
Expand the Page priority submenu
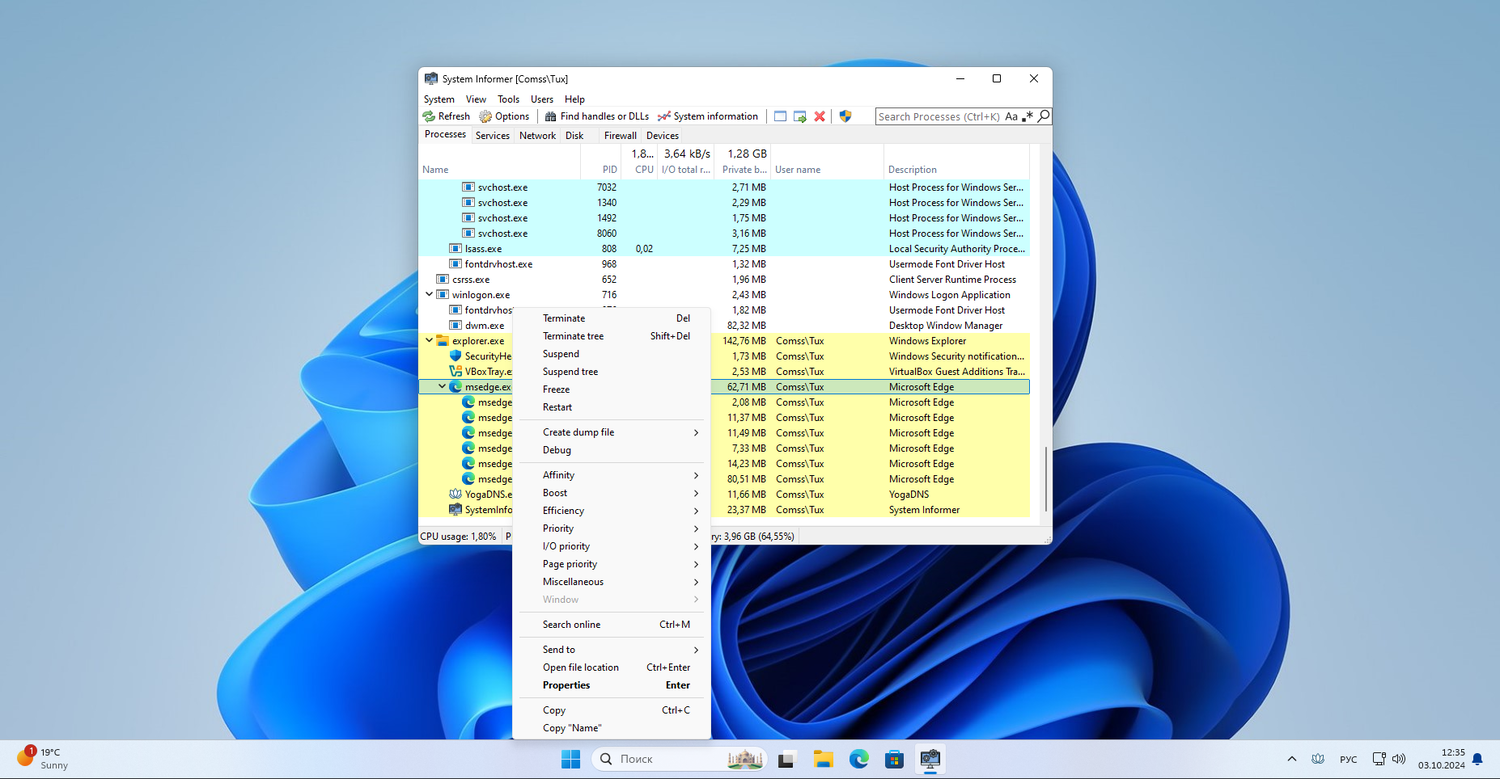point(611,564)
